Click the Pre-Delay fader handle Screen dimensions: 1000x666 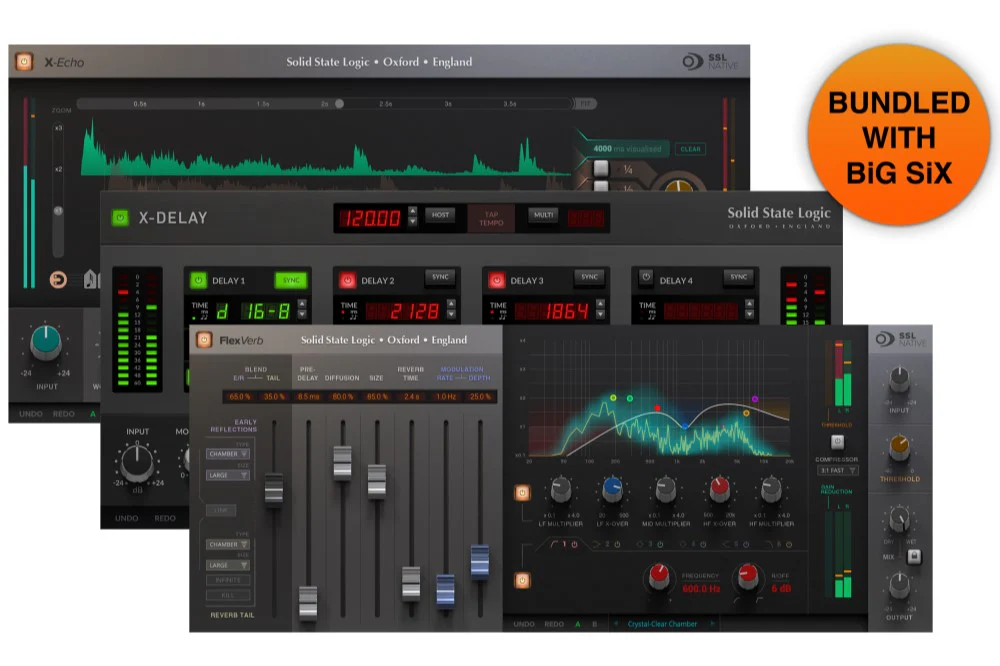click(x=308, y=602)
